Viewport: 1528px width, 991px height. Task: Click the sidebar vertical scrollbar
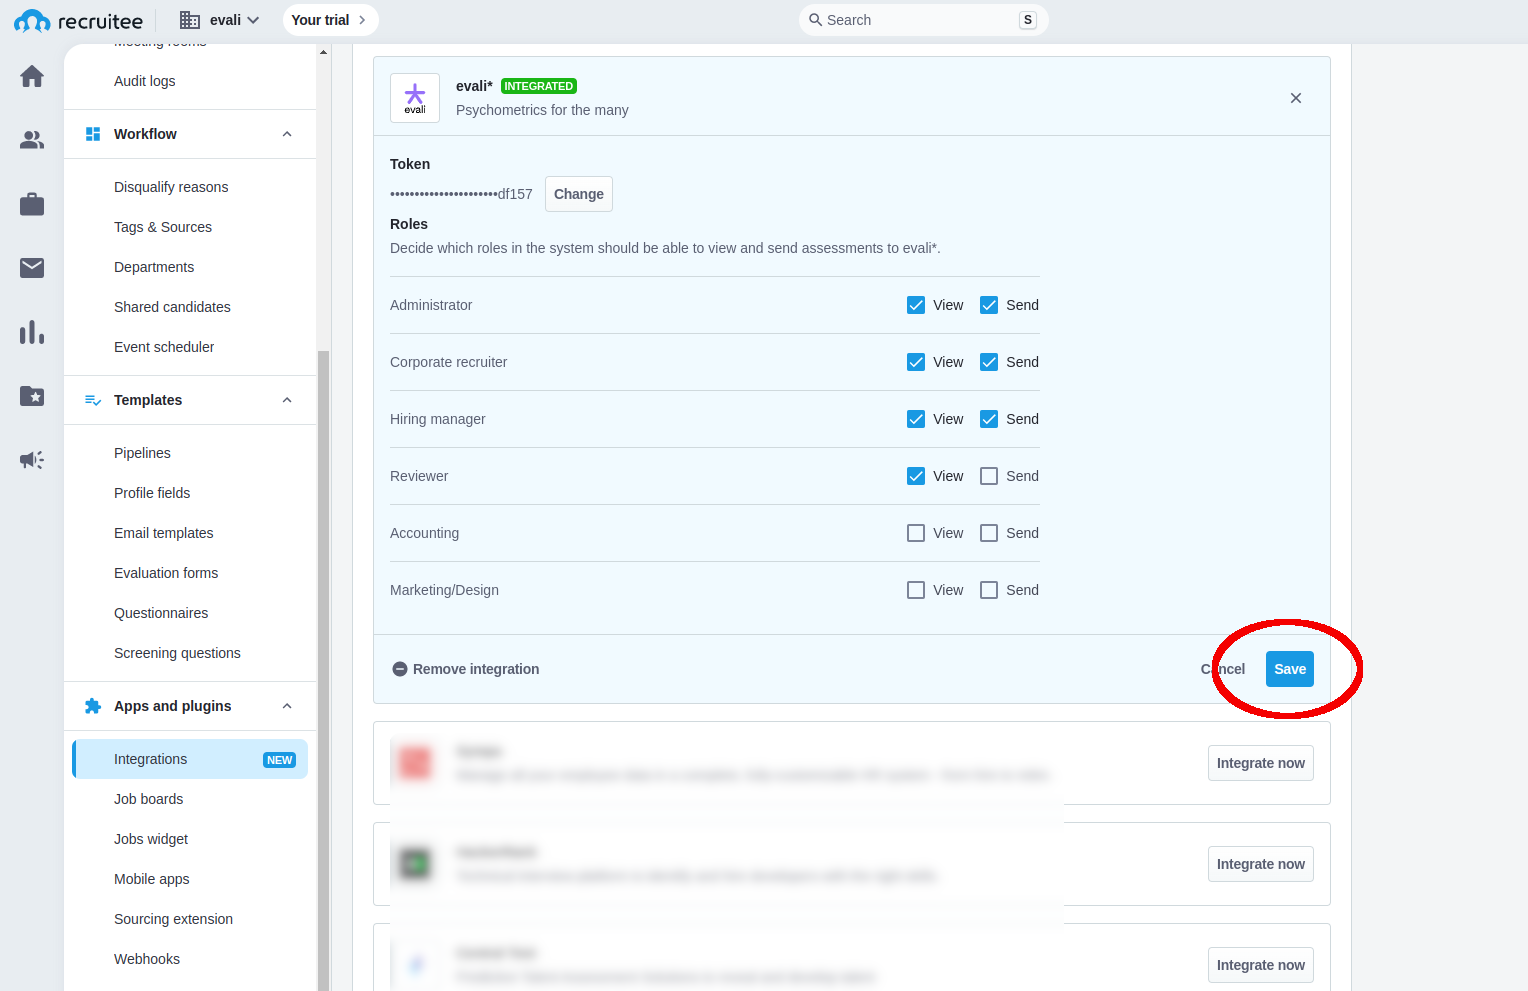click(323, 600)
